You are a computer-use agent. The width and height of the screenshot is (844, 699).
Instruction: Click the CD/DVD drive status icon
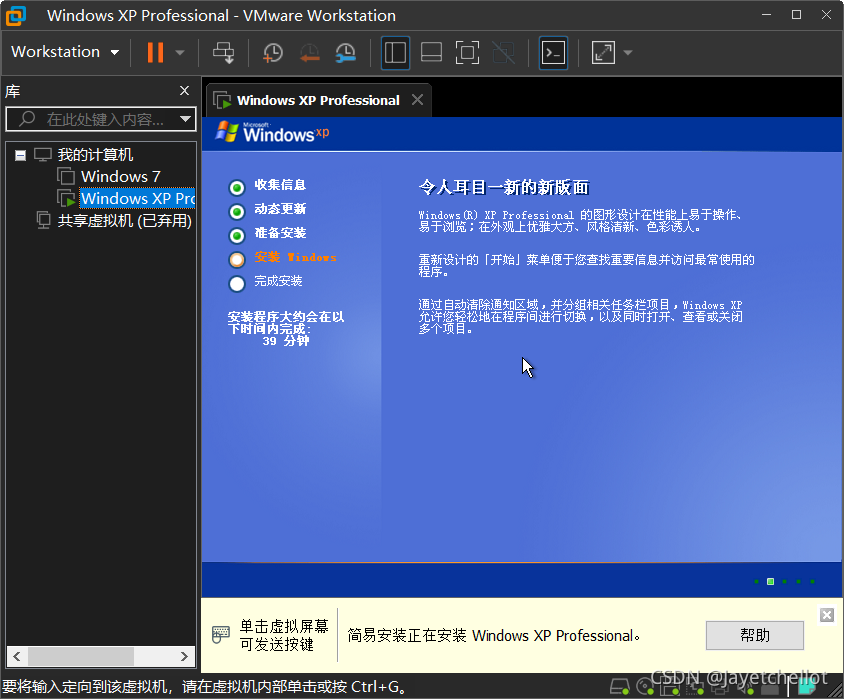coord(644,687)
